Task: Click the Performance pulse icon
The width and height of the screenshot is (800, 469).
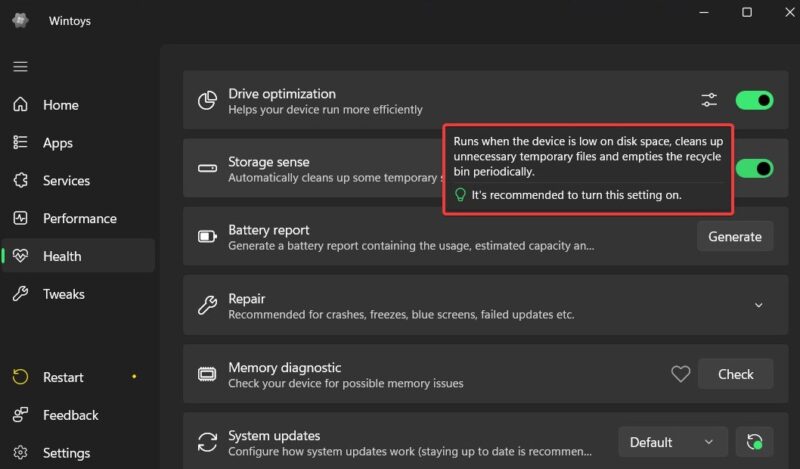Action: 20,218
